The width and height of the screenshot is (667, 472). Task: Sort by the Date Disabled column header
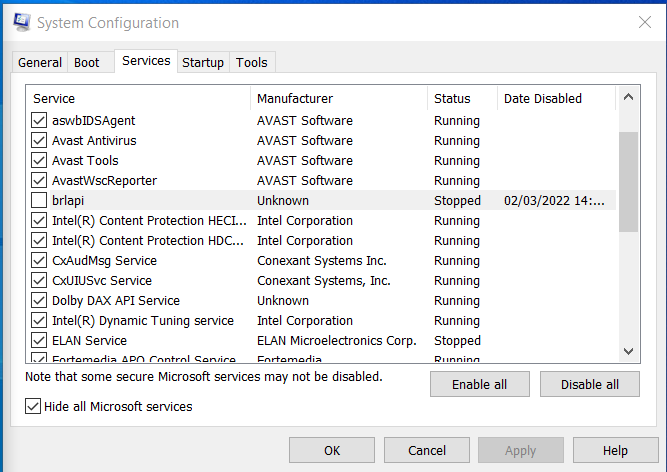pyautogui.click(x=556, y=98)
